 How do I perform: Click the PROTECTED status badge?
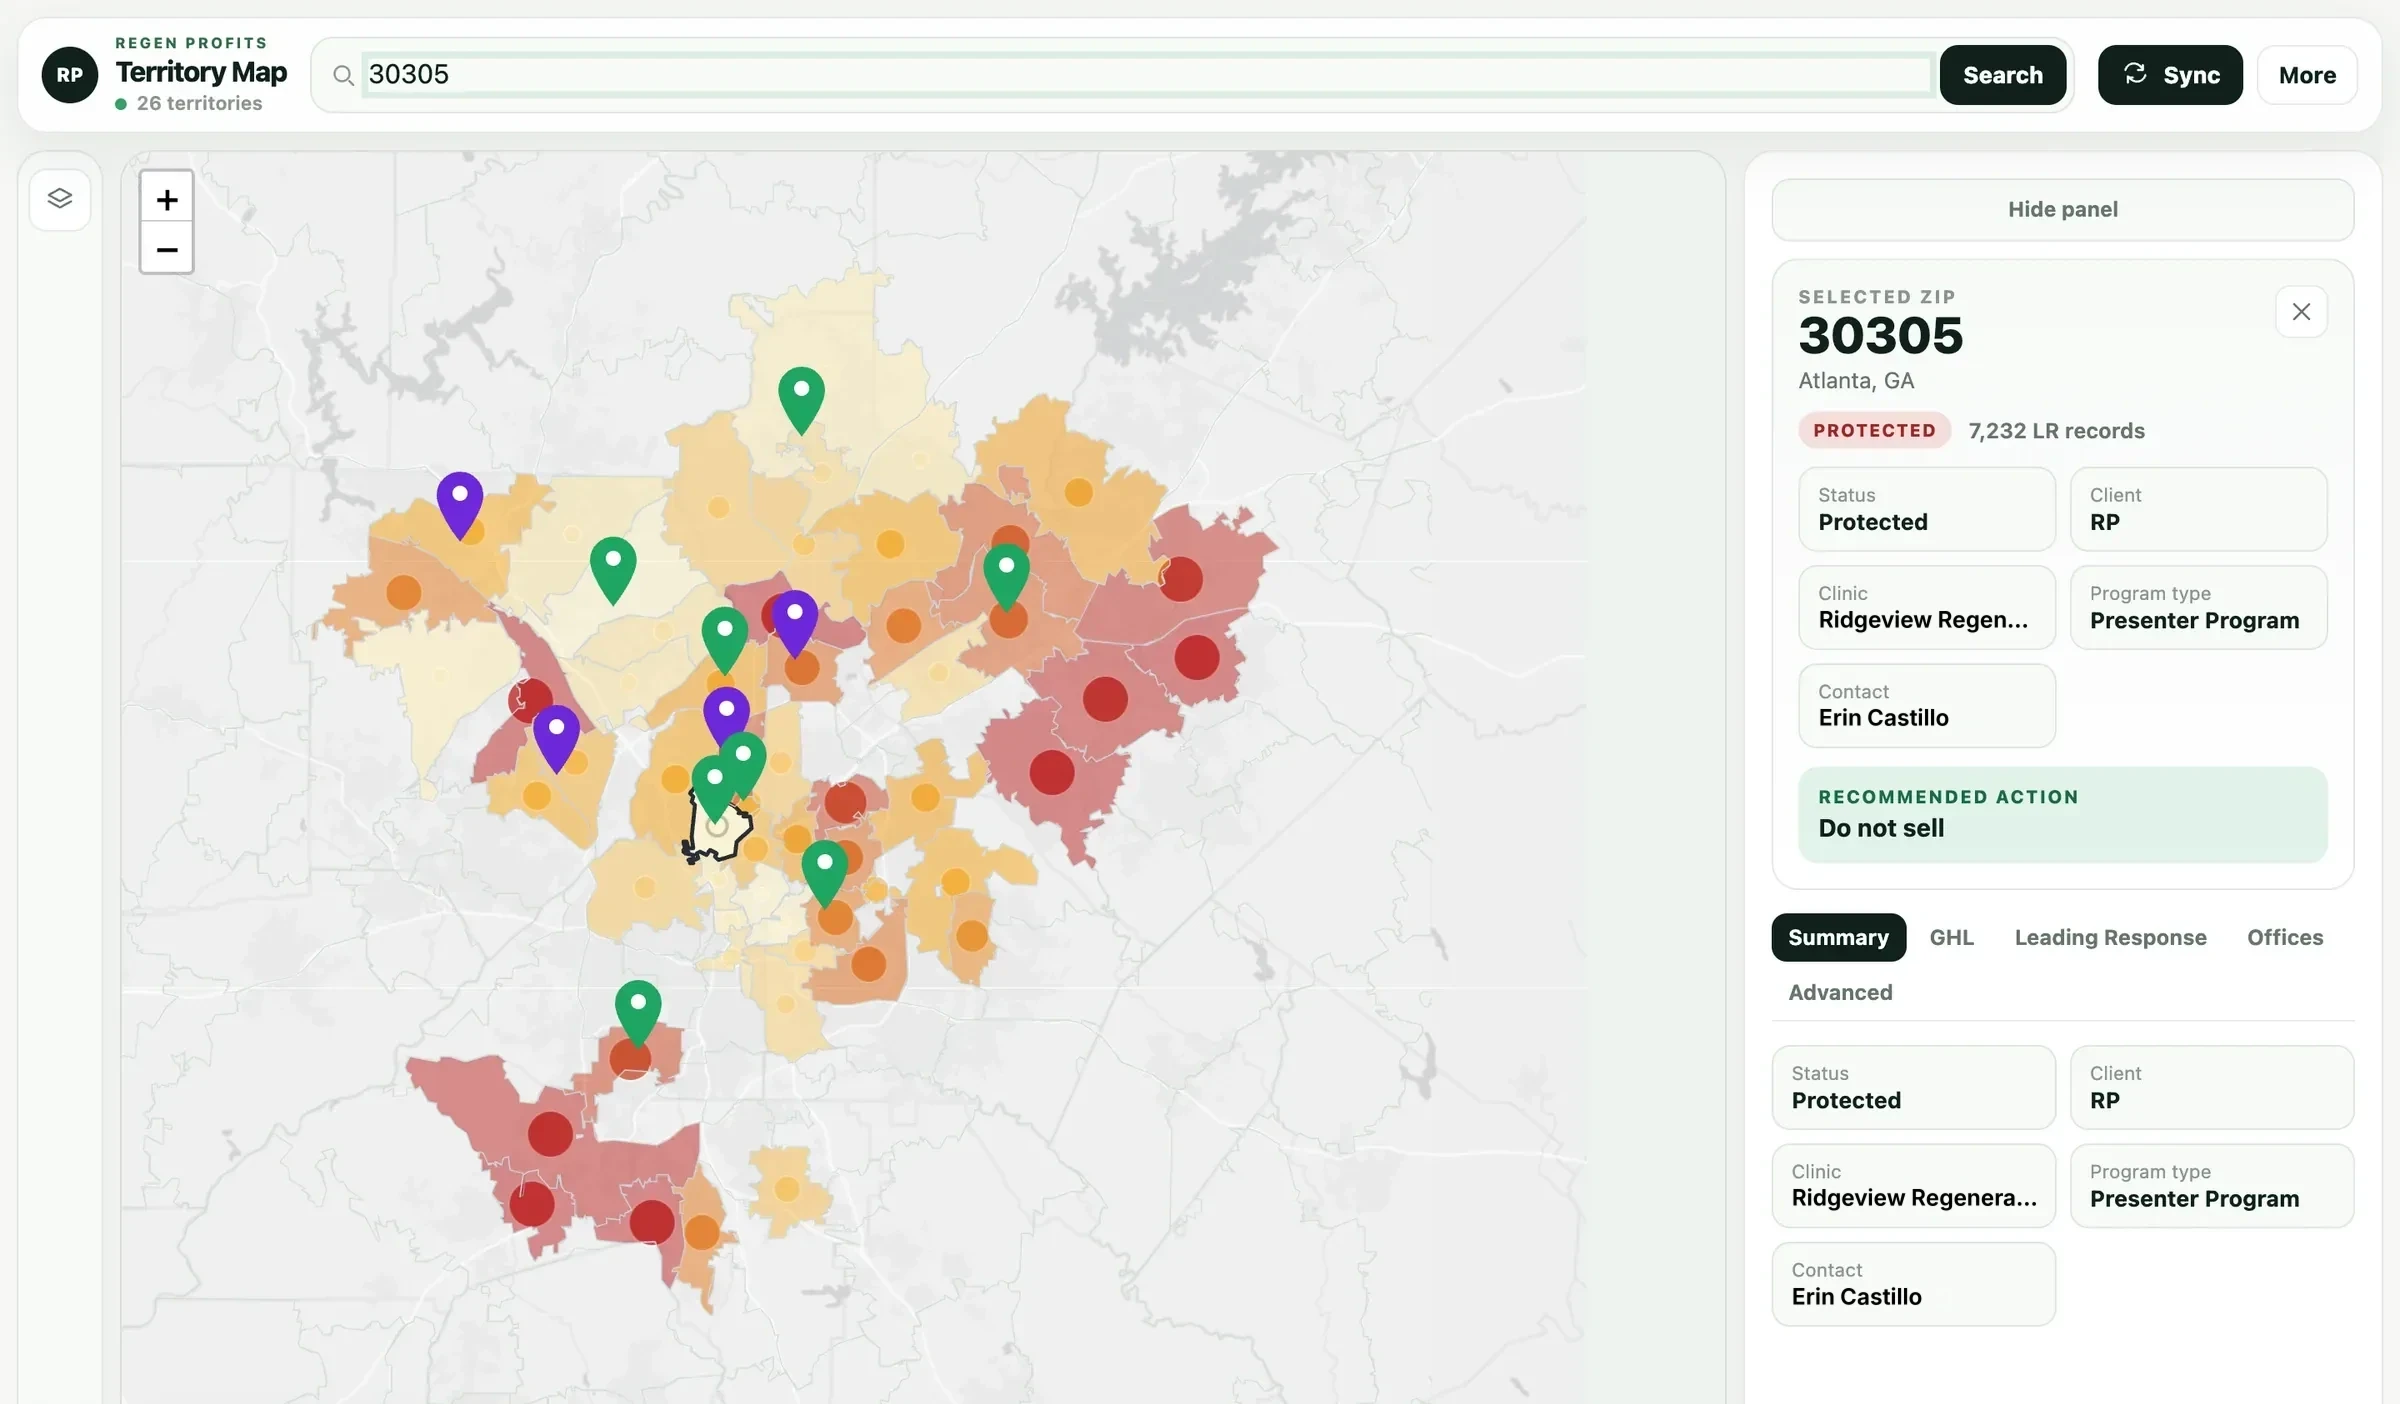pos(1874,430)
